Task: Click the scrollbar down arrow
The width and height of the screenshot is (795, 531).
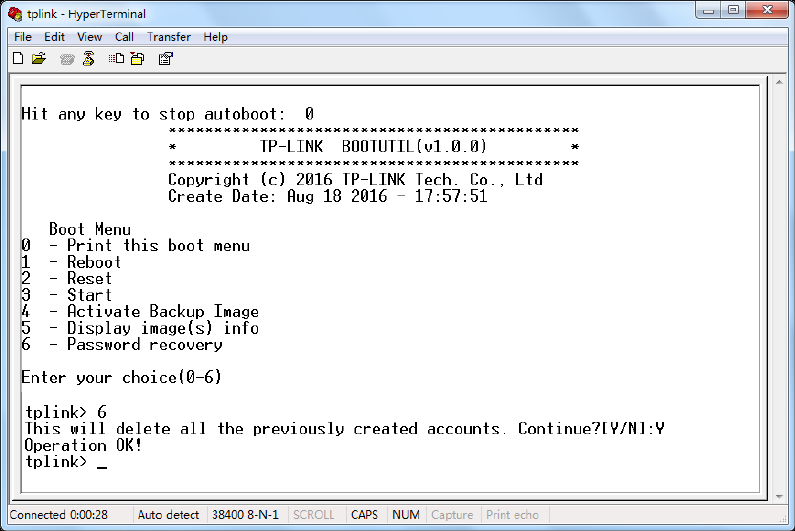Action: coord(779,497)
